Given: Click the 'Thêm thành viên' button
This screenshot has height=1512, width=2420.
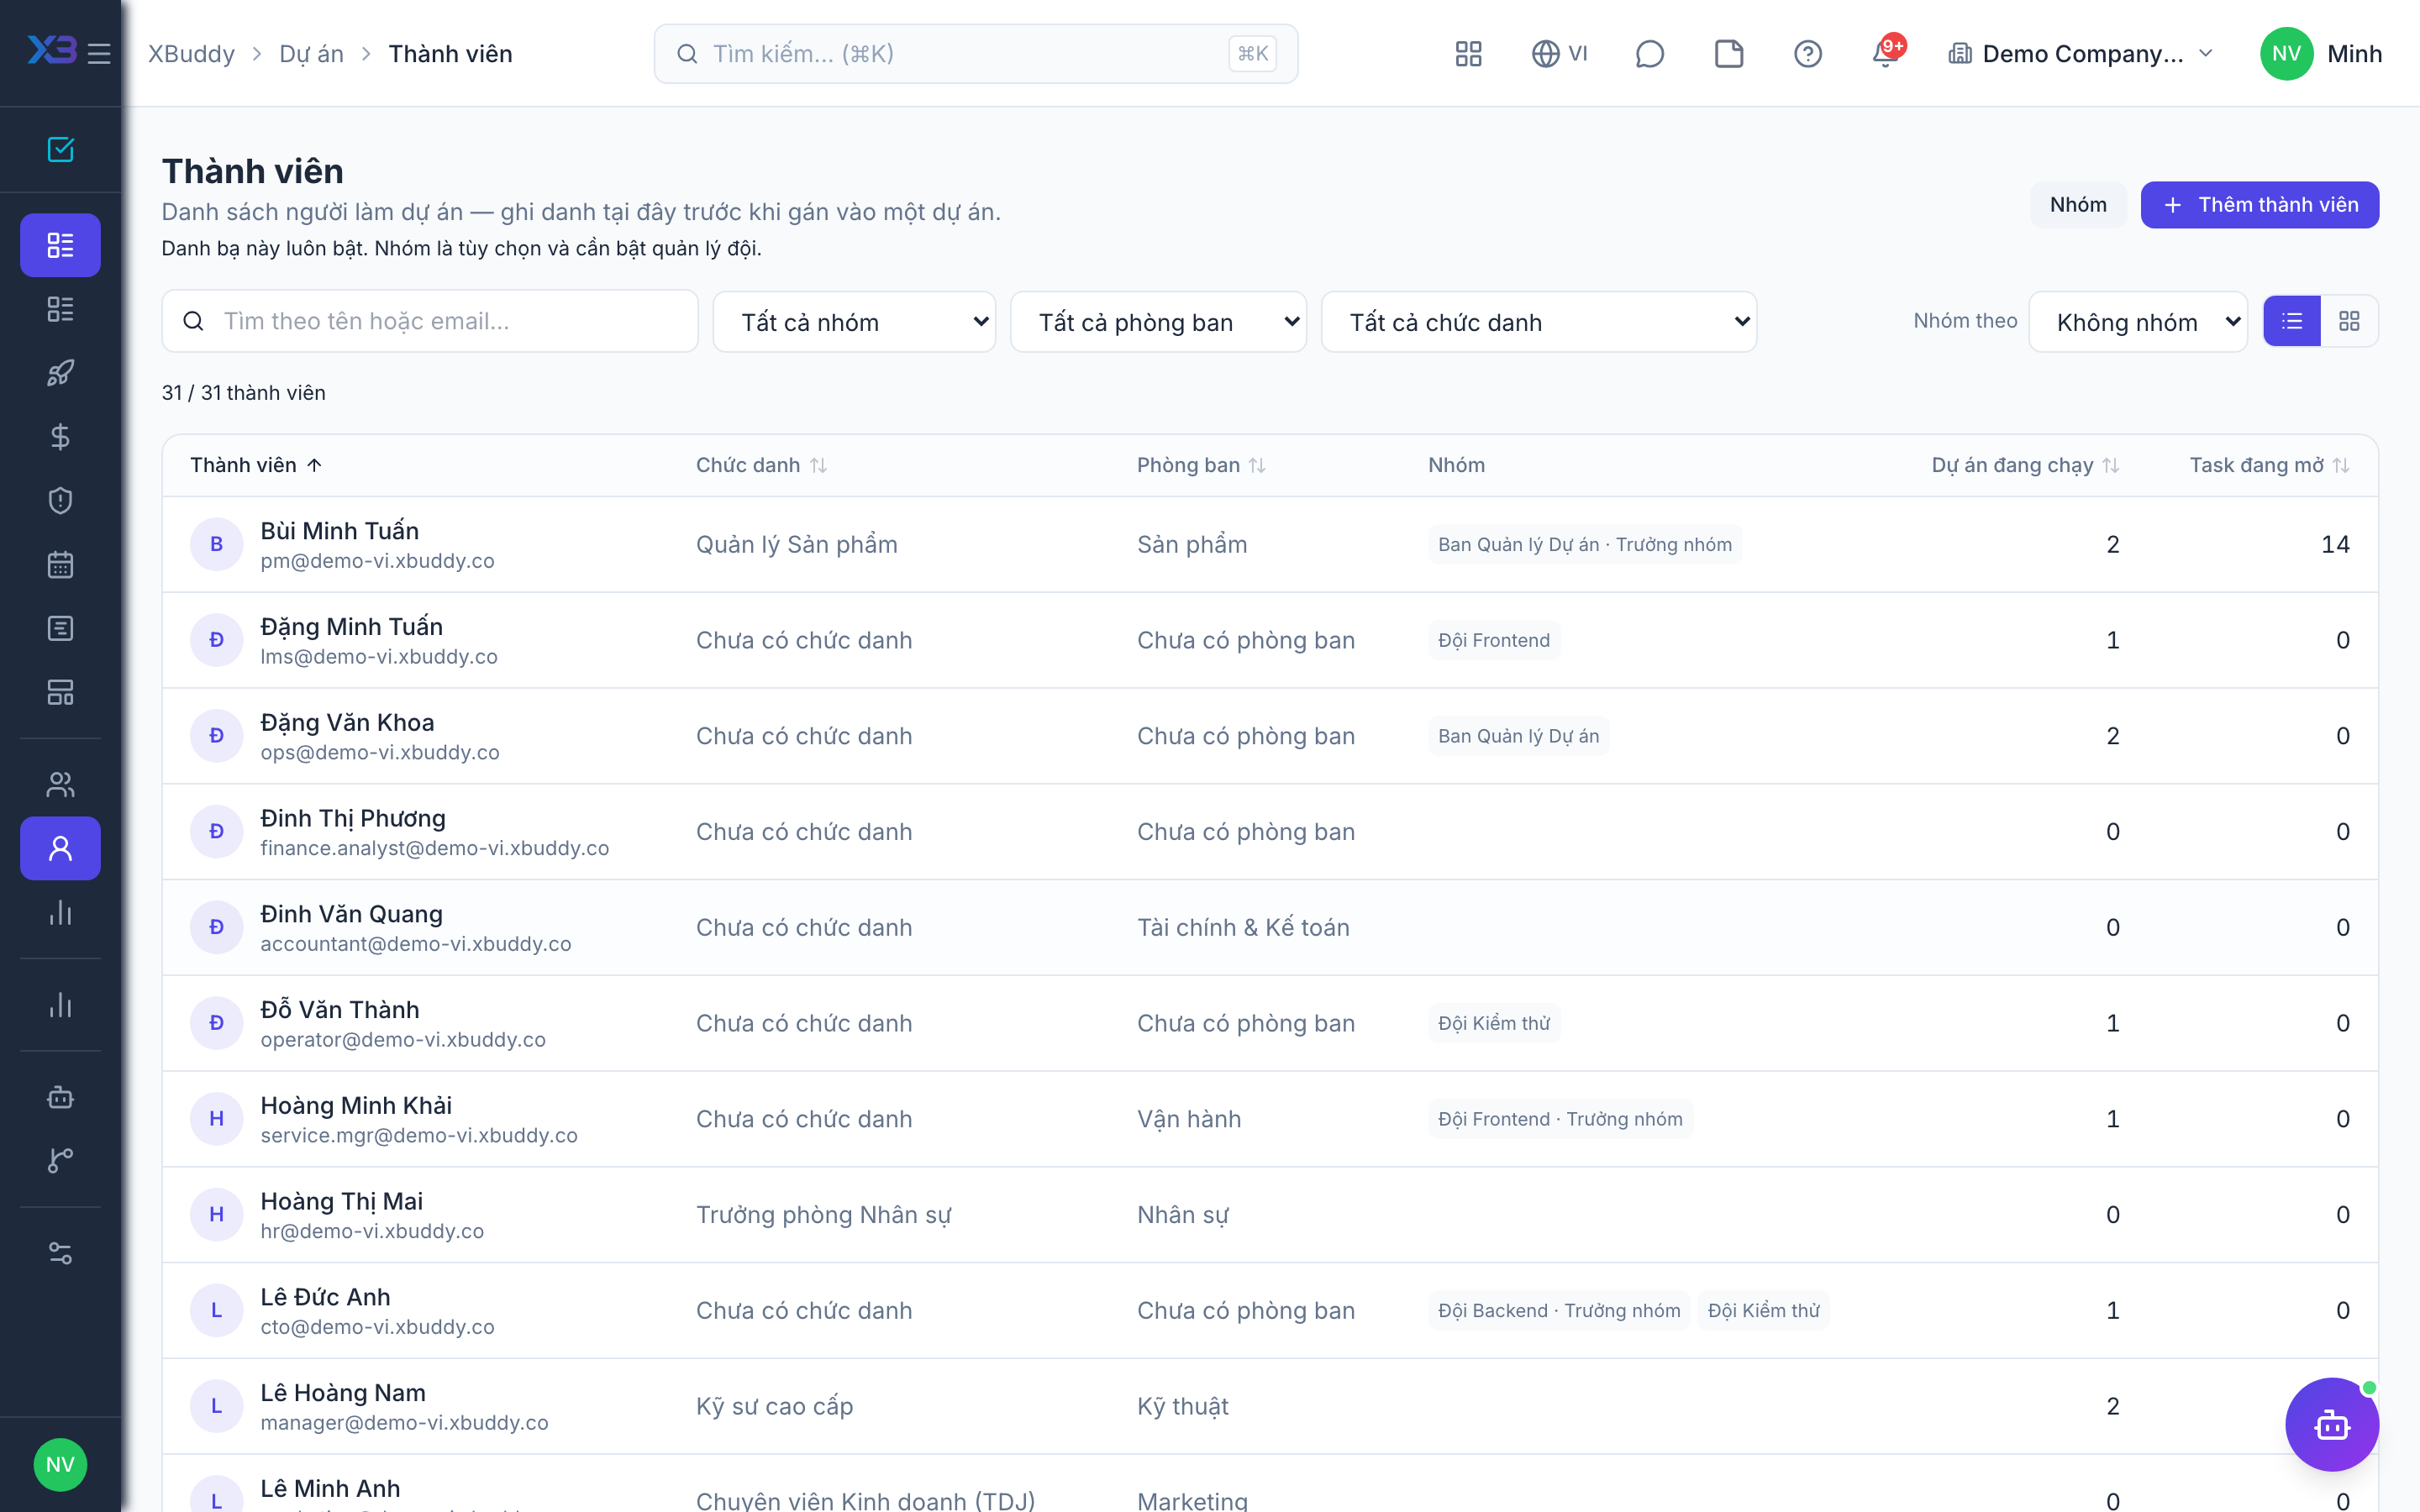Looking at the screenshot, I should click(x=2260, y=205).
